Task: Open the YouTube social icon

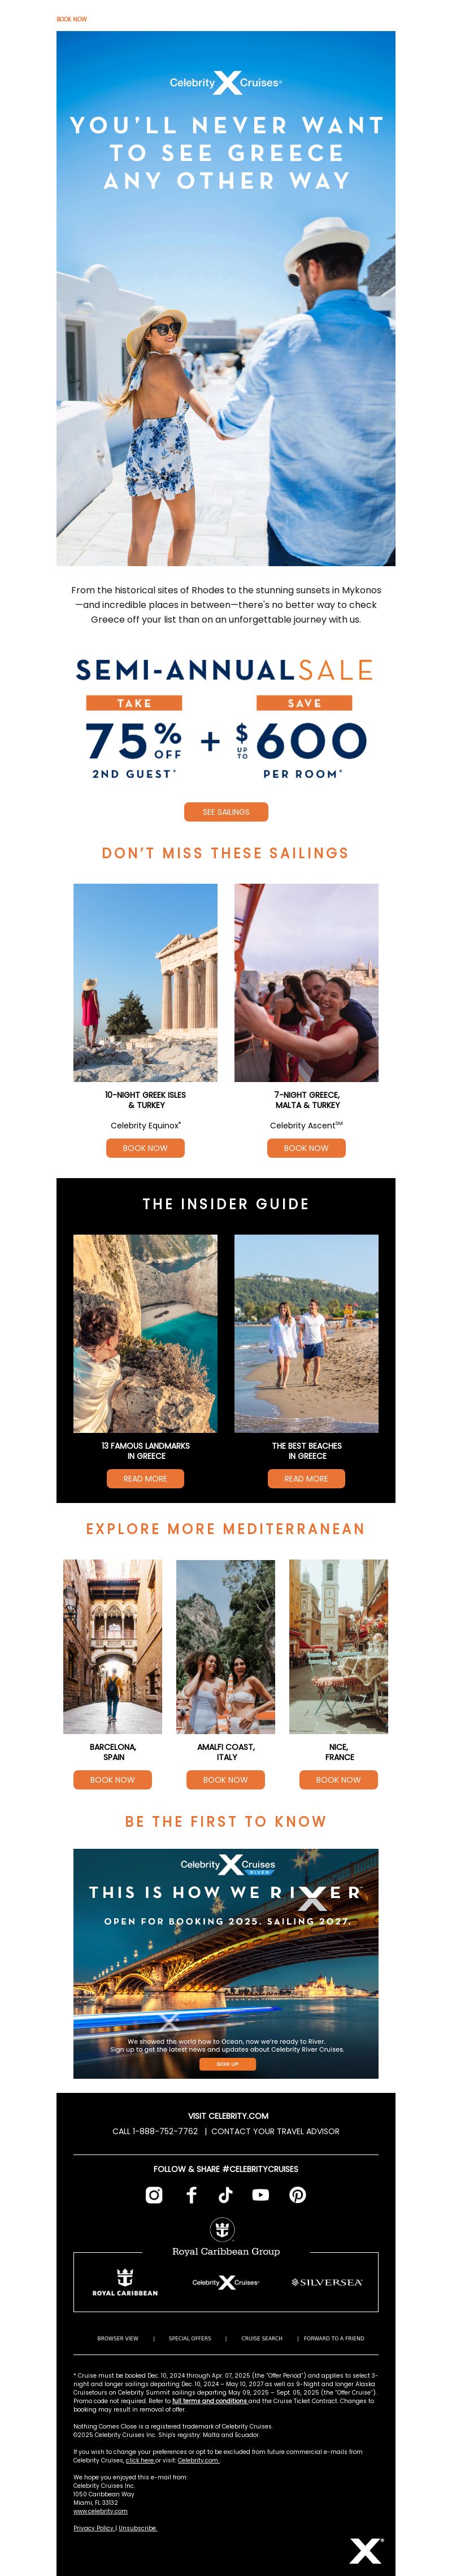Action: point(261,2195)
